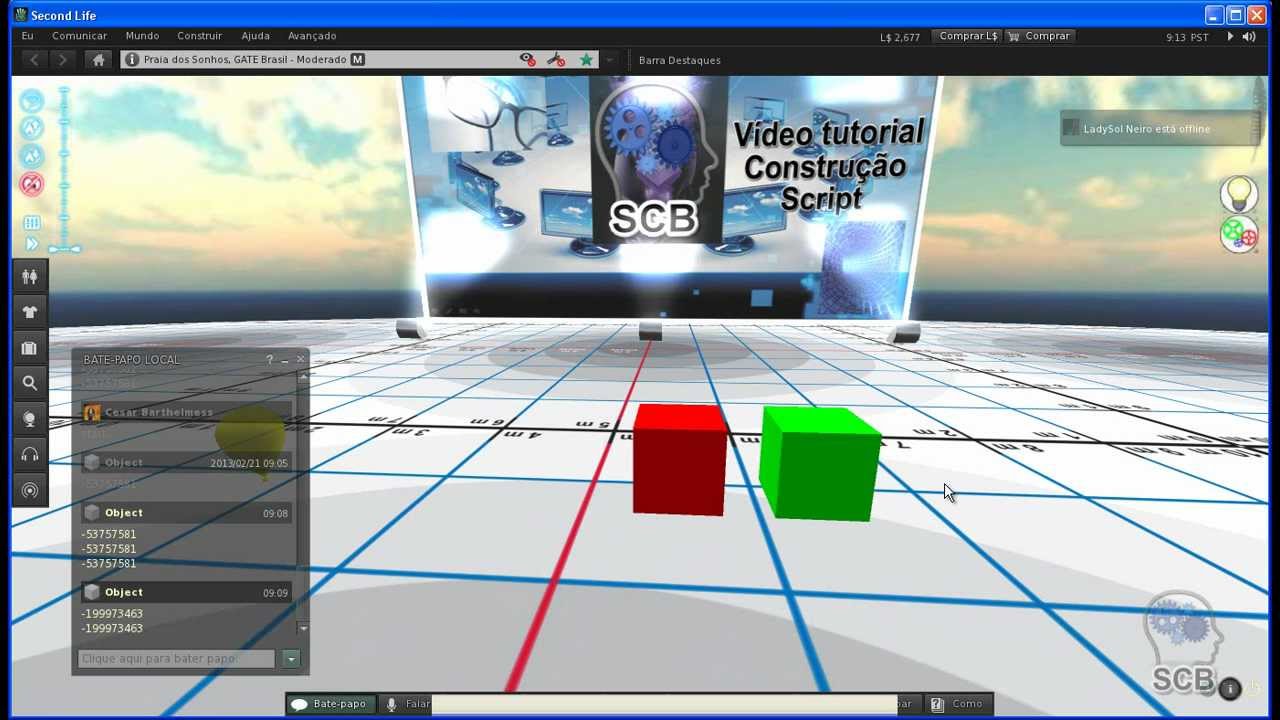
Task: Open help for Bate-papo Local panel
Action: pyautogui.click(x=269, y=360)
